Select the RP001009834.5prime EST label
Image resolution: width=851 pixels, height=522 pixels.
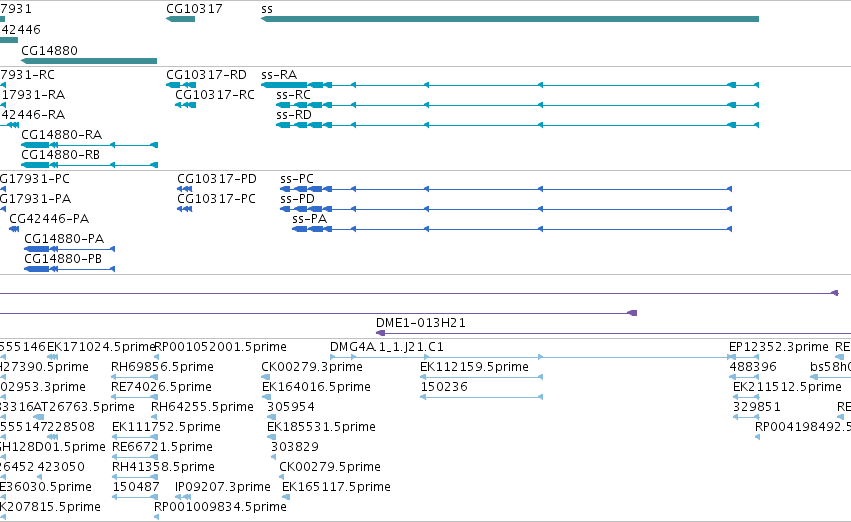point(220,507)
